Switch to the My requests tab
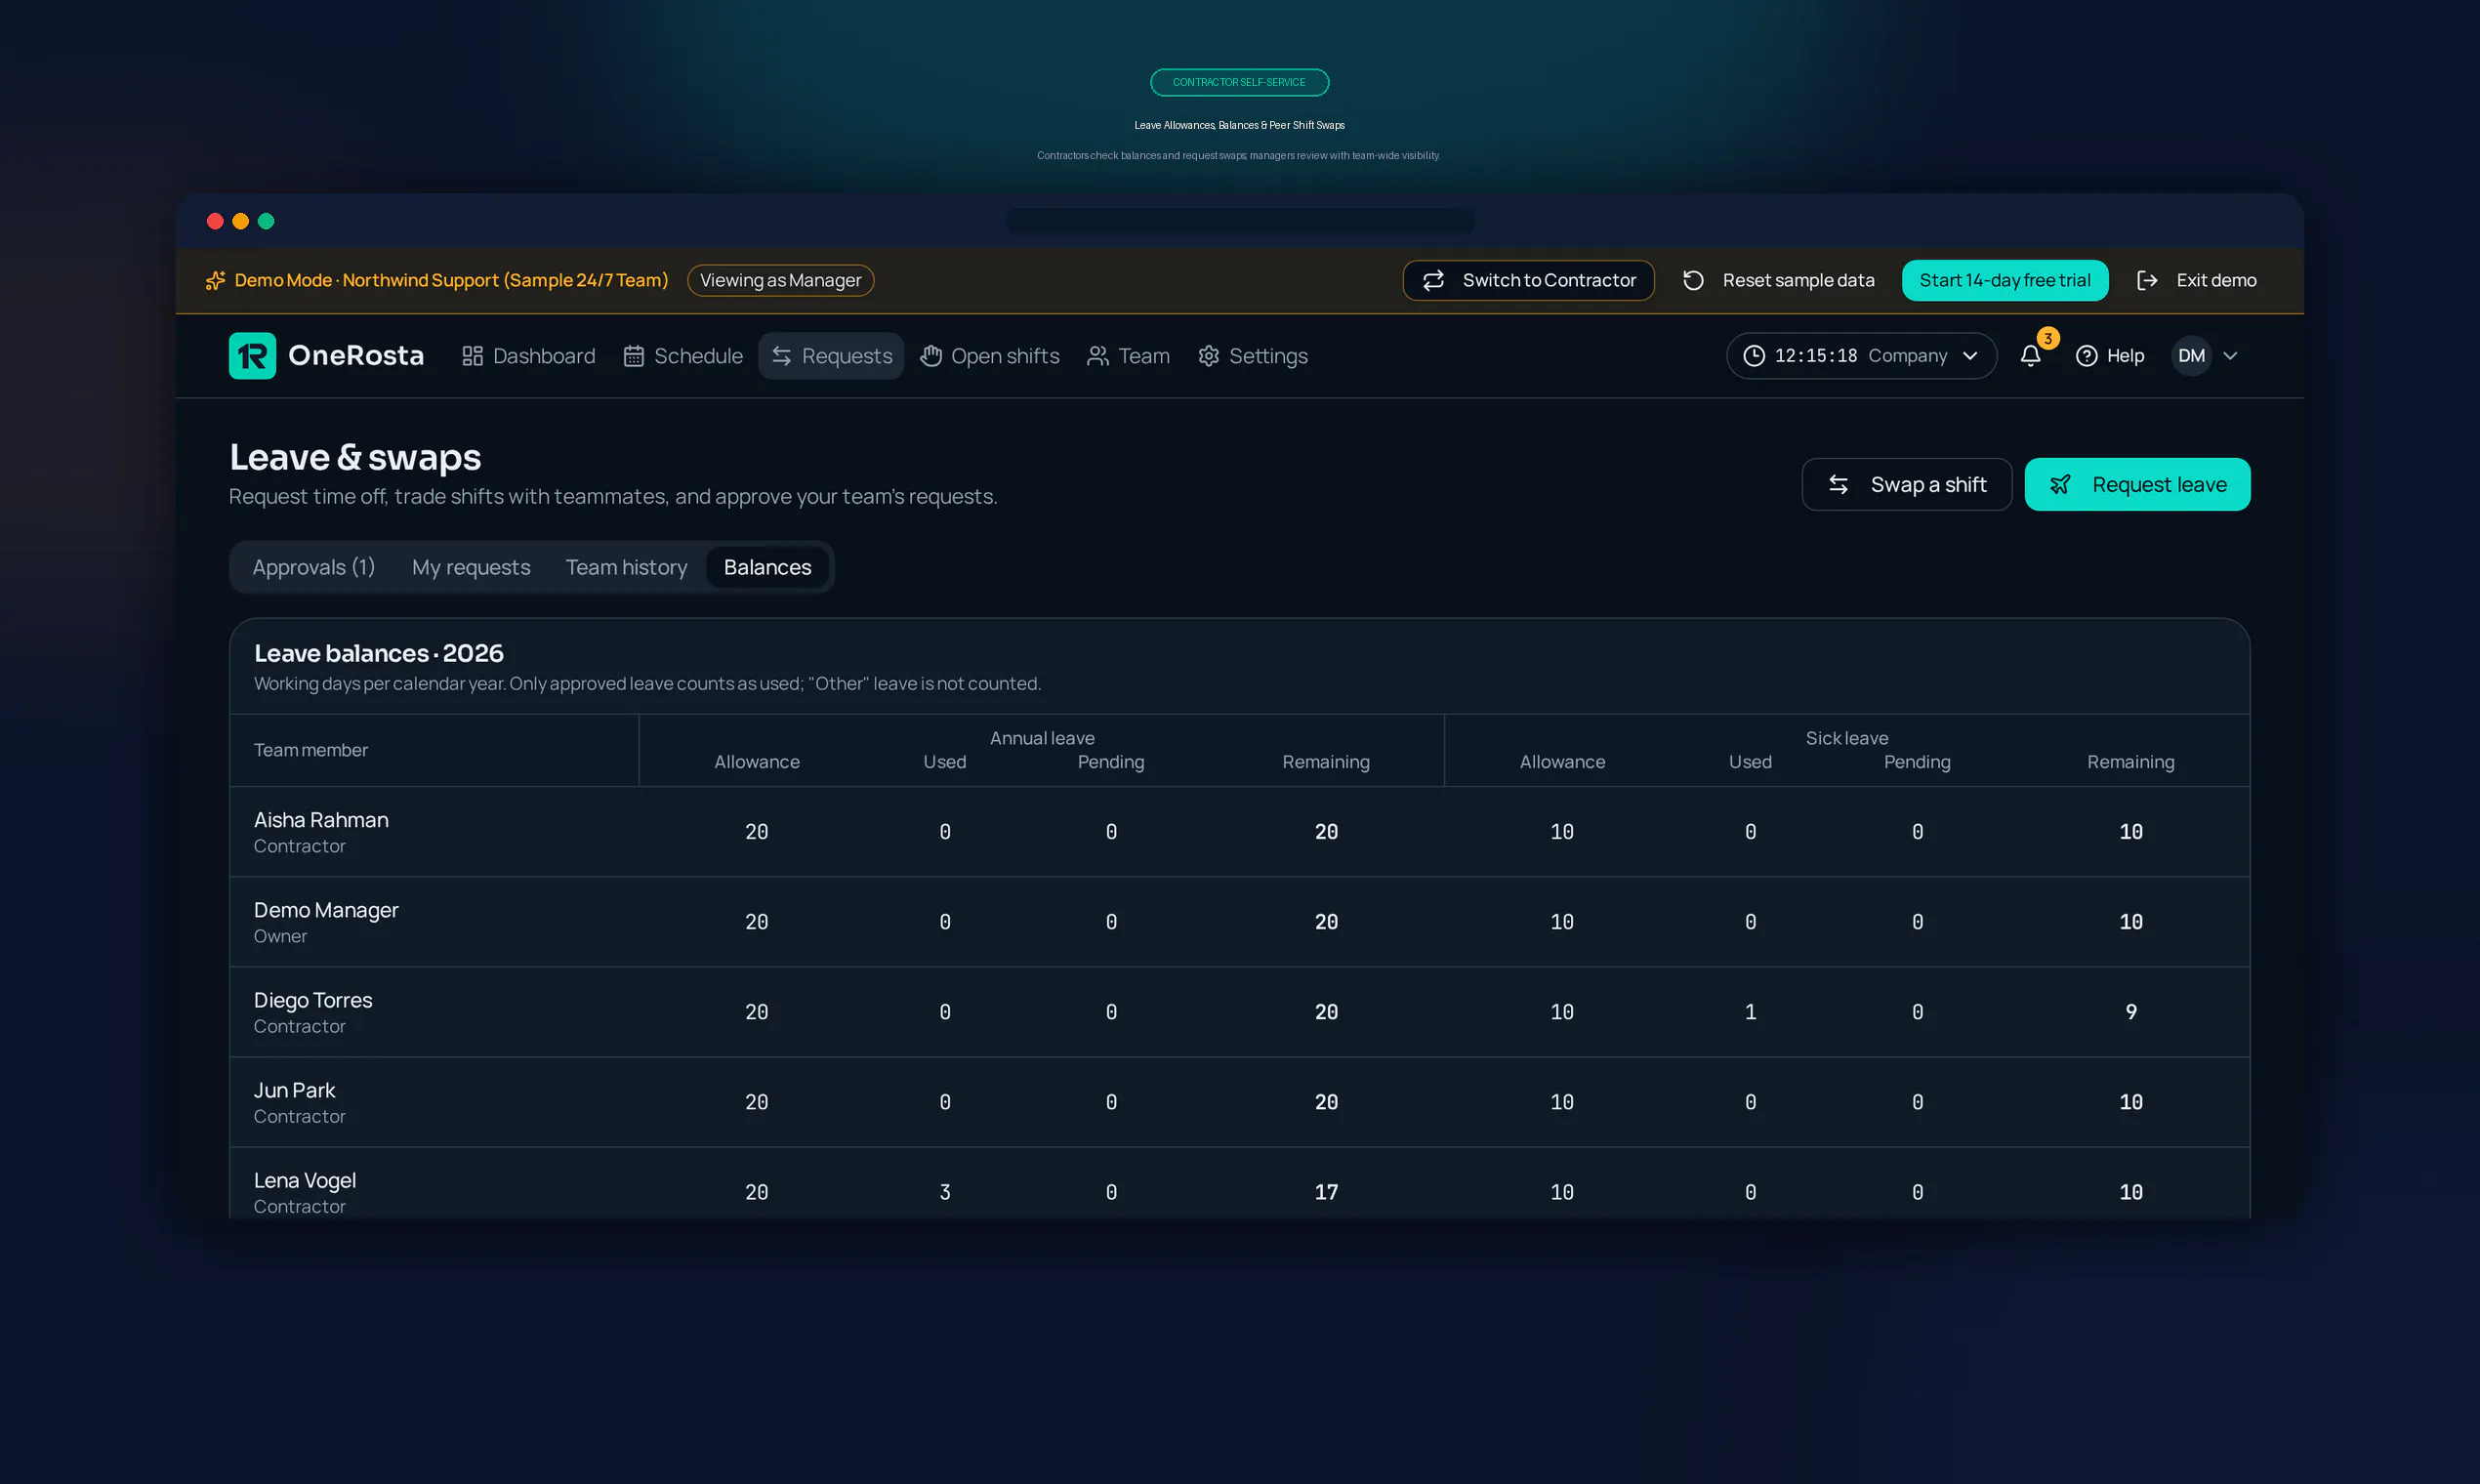2480x1484 pixels. click(x=471, y=567)
